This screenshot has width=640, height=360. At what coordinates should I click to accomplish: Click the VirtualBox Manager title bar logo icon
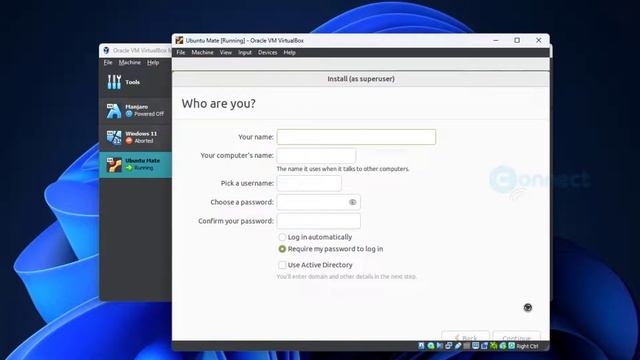[x=106, y=50]
